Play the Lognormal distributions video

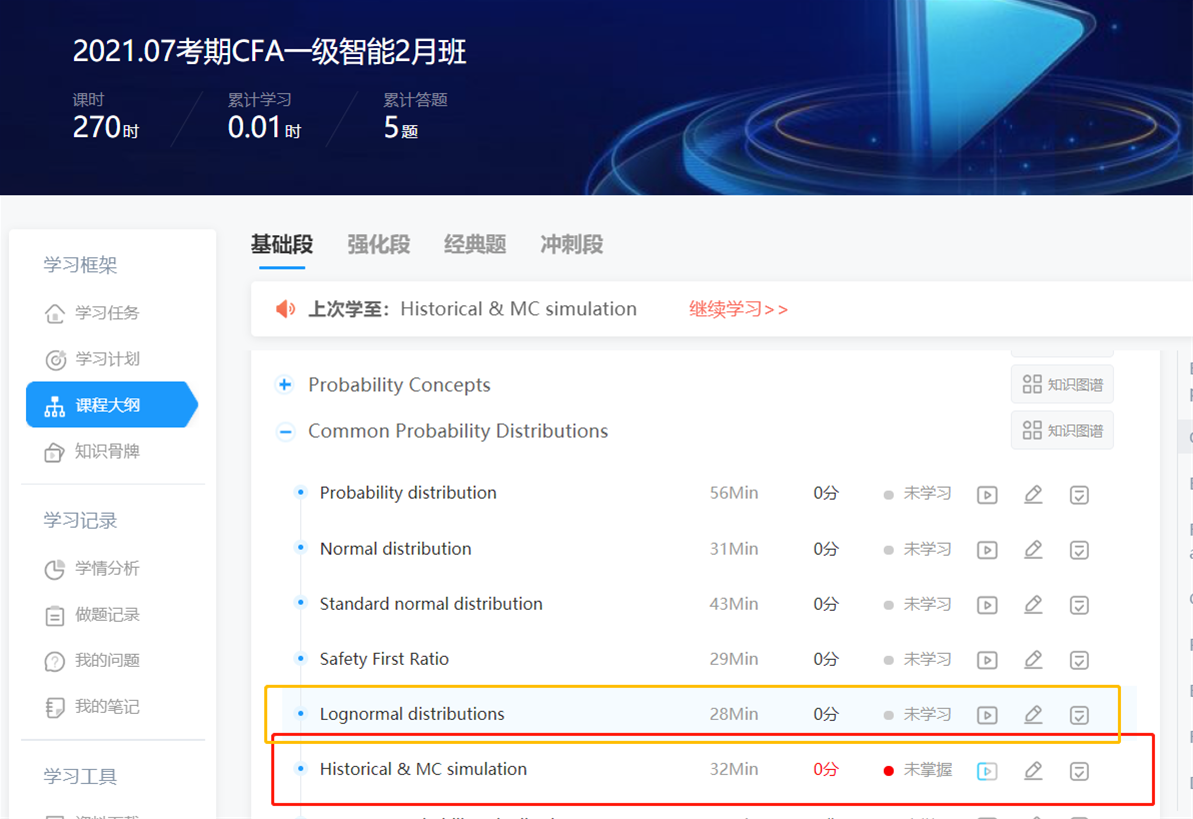[987, 715]
